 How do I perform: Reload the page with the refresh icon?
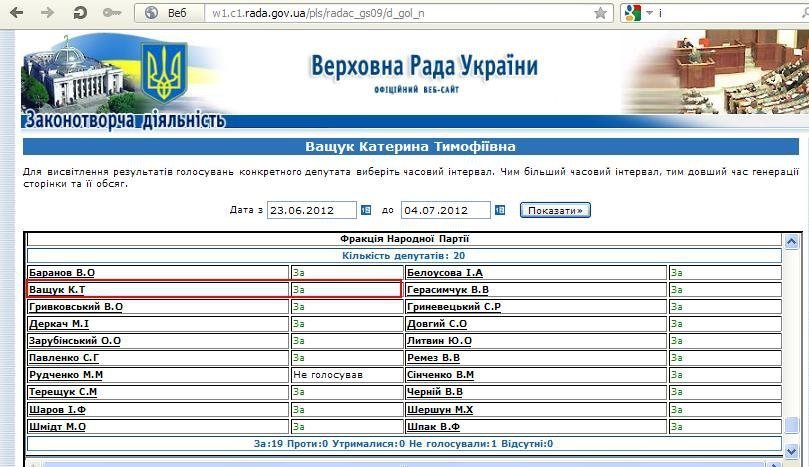coord(80,13)
